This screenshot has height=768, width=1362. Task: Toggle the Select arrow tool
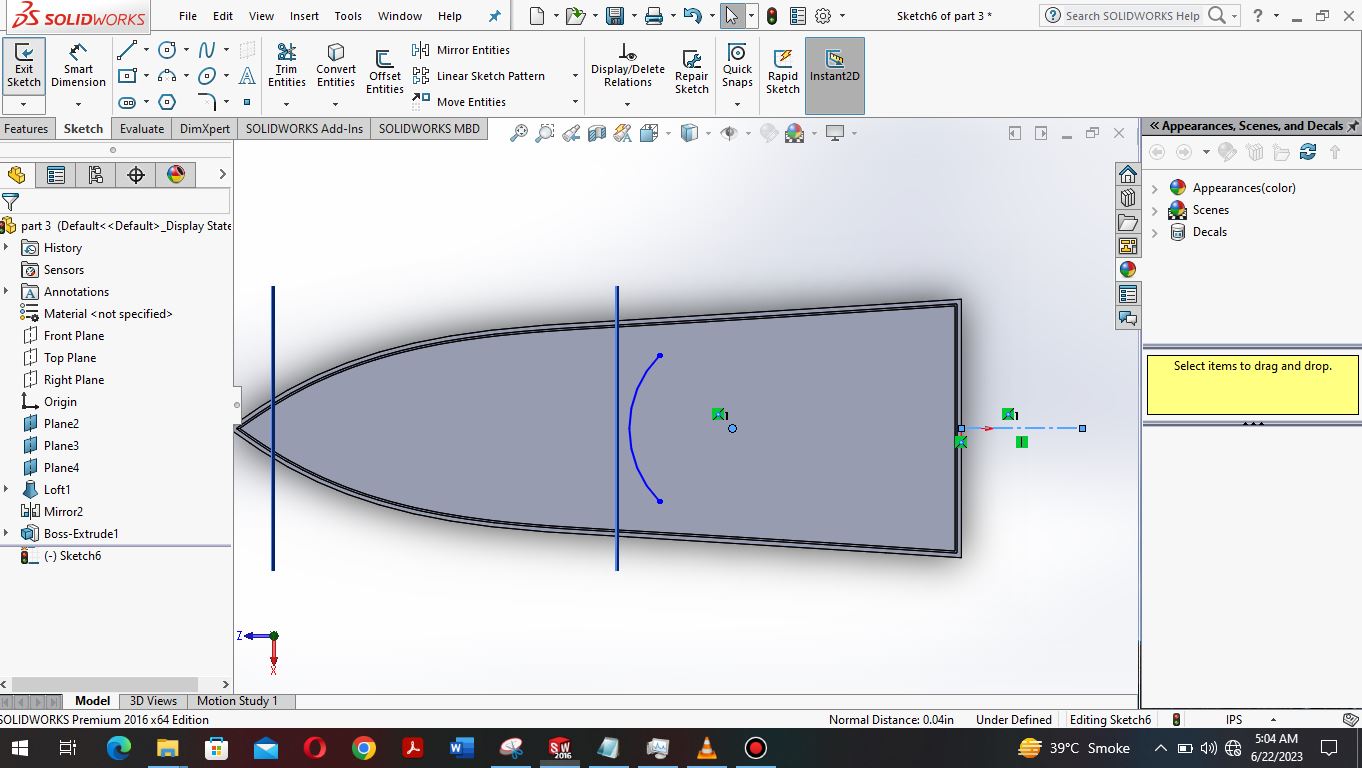pos(732,16)
